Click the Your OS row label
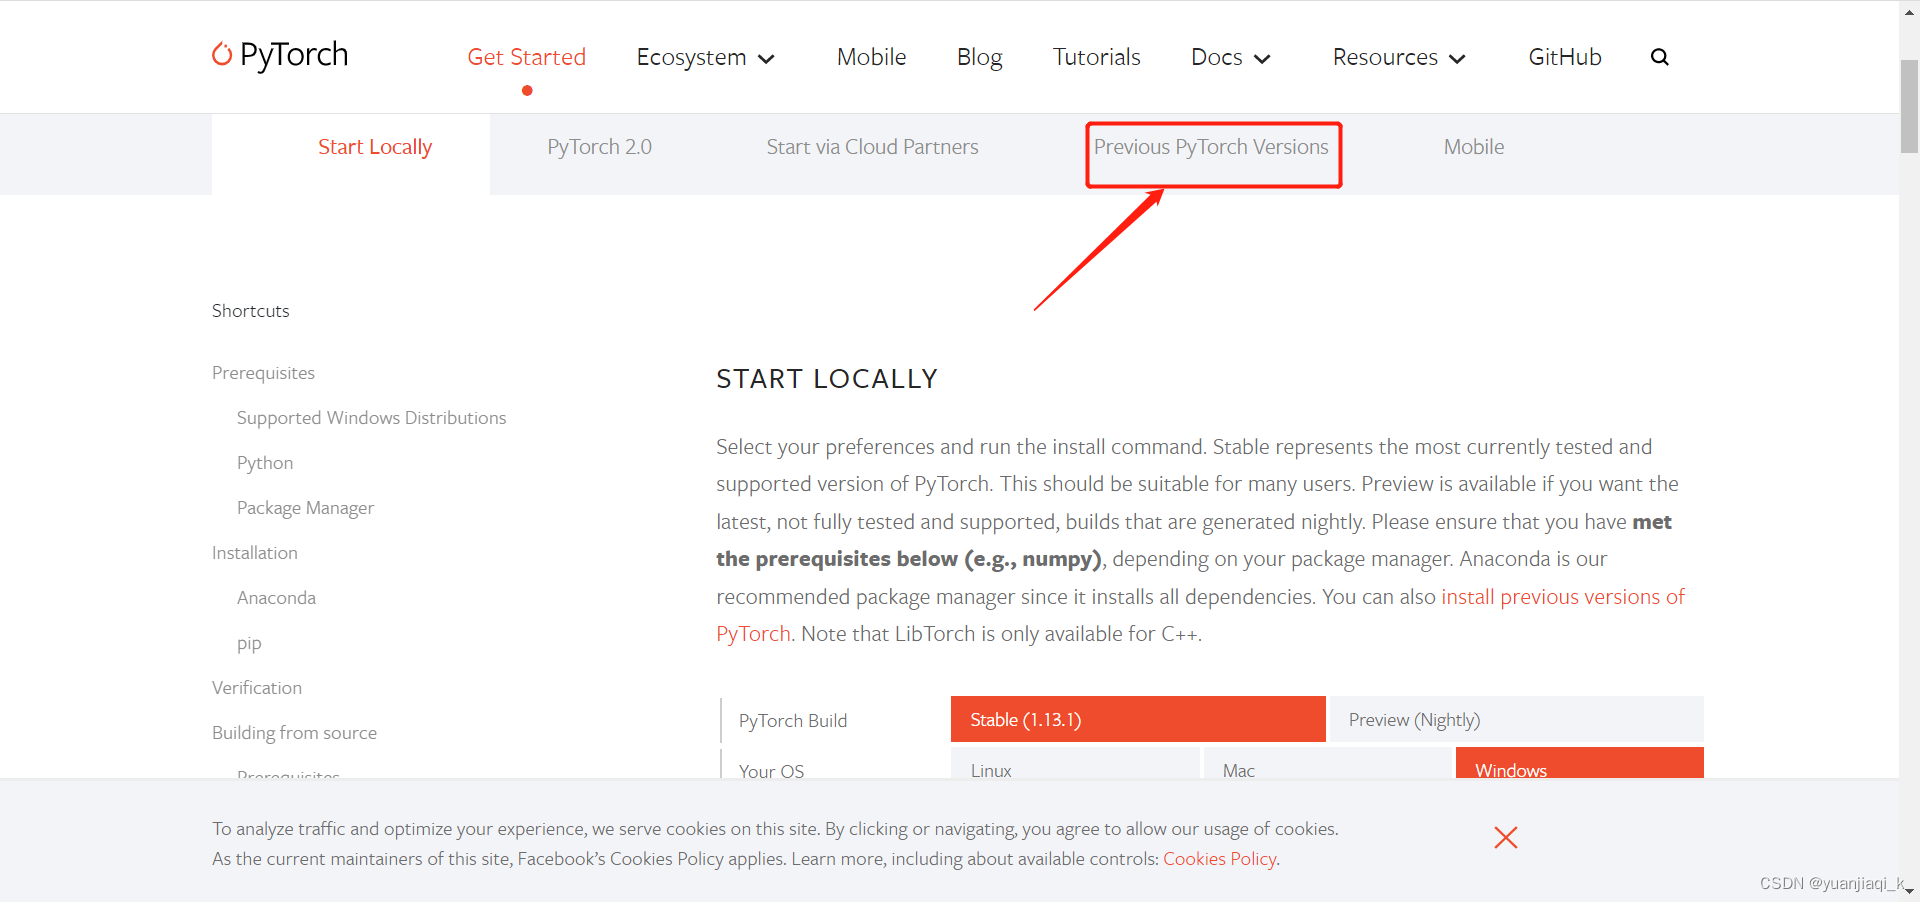1920x902 pixels. pyautogui.click(x=771, y=771)
